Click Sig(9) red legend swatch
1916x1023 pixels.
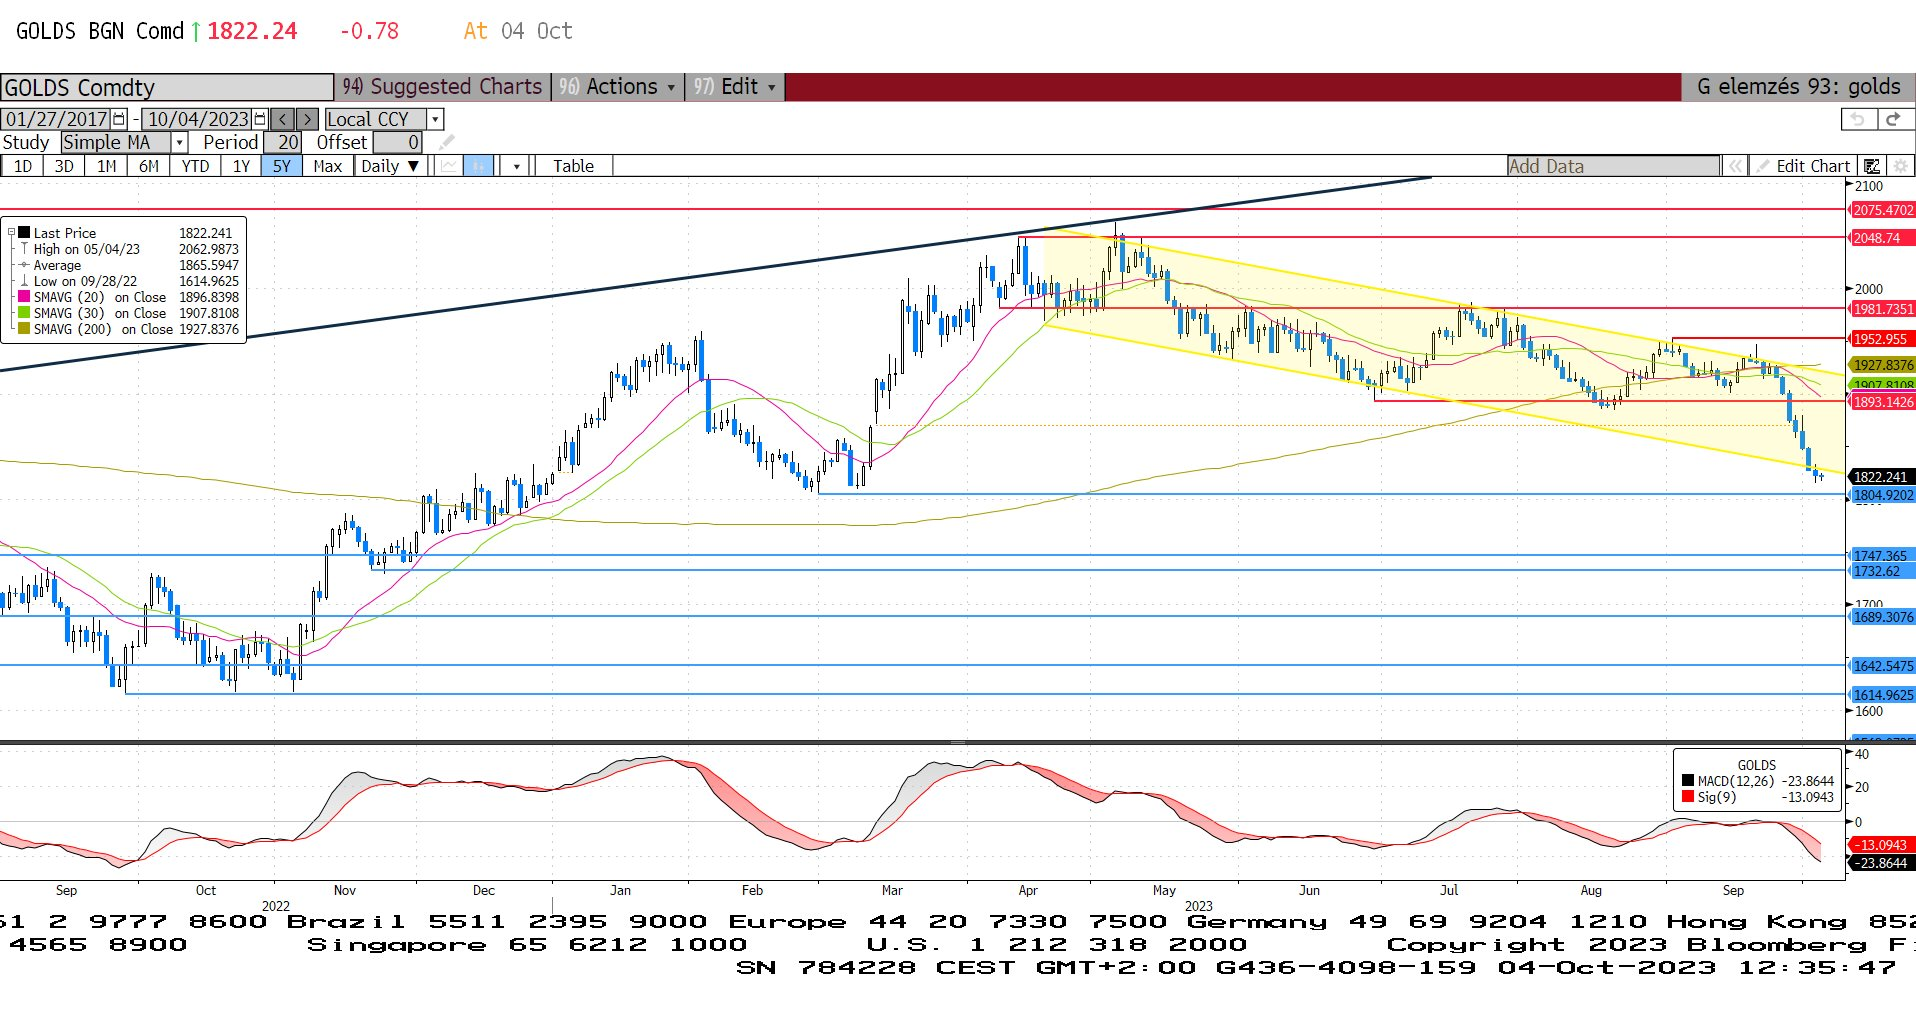(x=1688, y=797)
